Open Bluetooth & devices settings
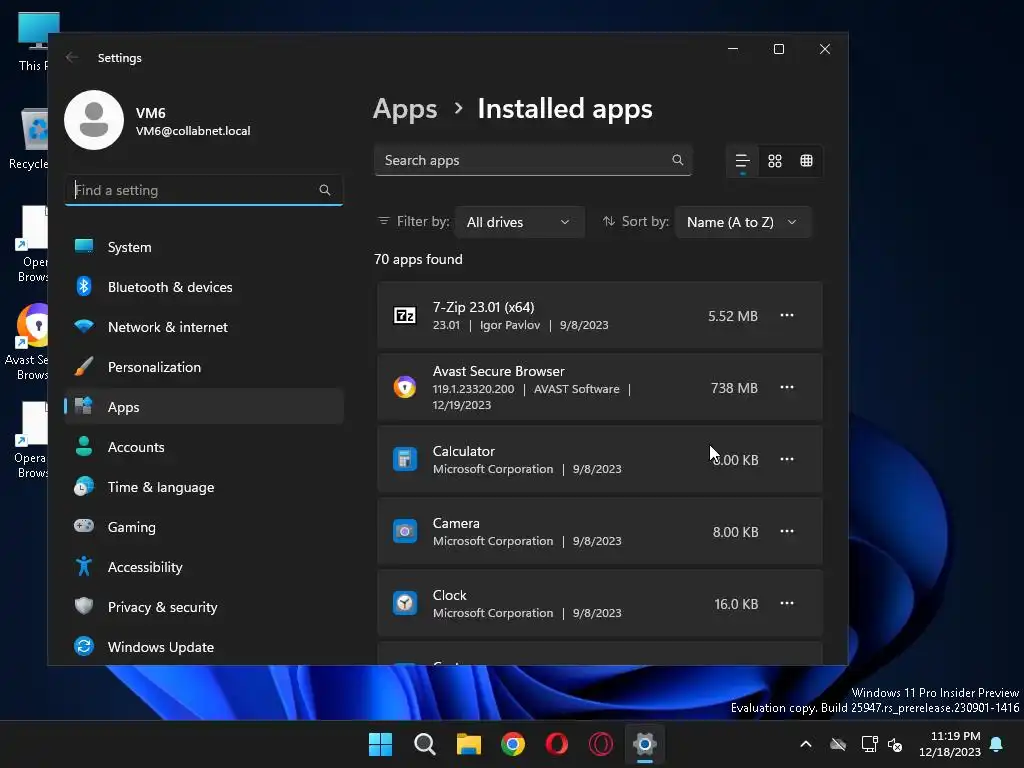 coord(204,287)
